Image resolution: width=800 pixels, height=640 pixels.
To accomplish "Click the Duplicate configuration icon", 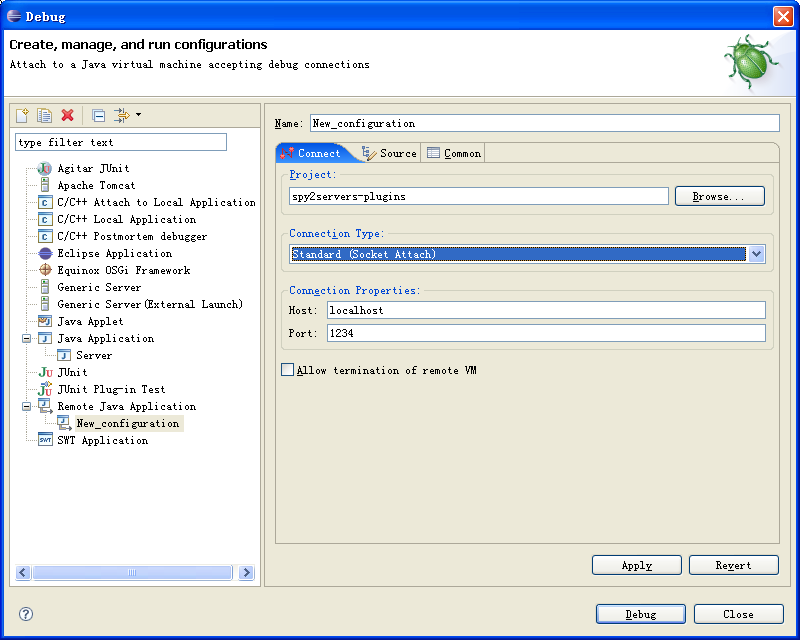I will point(44,115).
